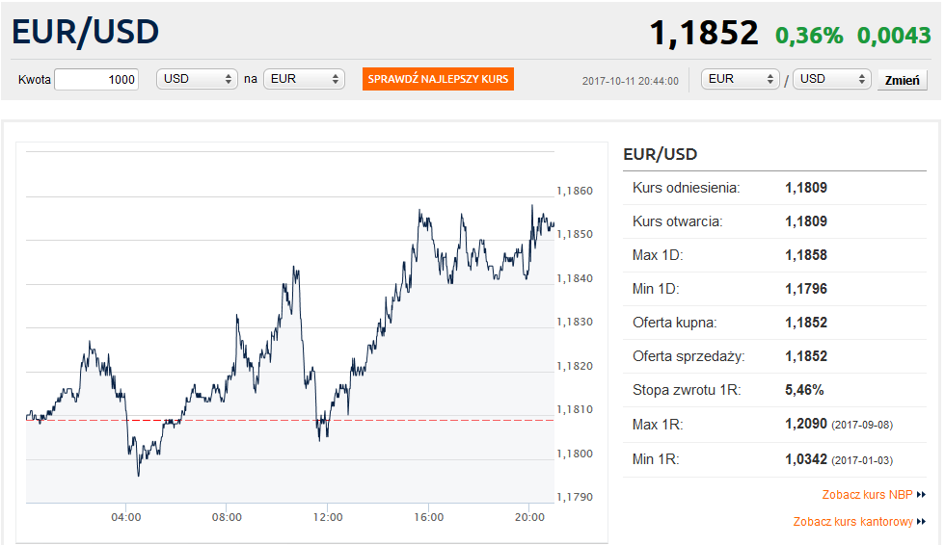Image resolution: width=945 pixels, height=545 pixels.
Task: Click the 20:00 time label on chart axis
Action: [529, 517]
